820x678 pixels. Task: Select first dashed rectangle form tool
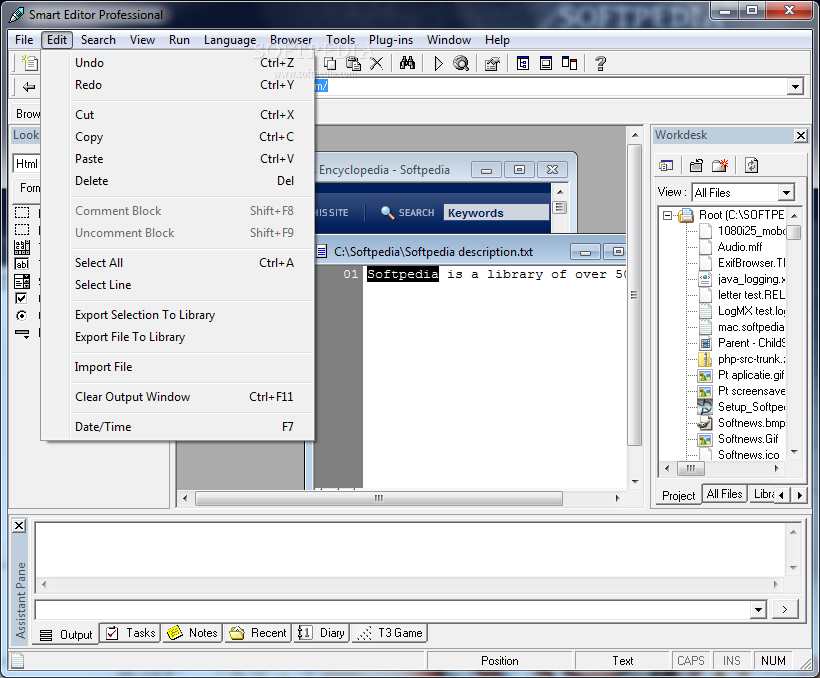[22, 212]
